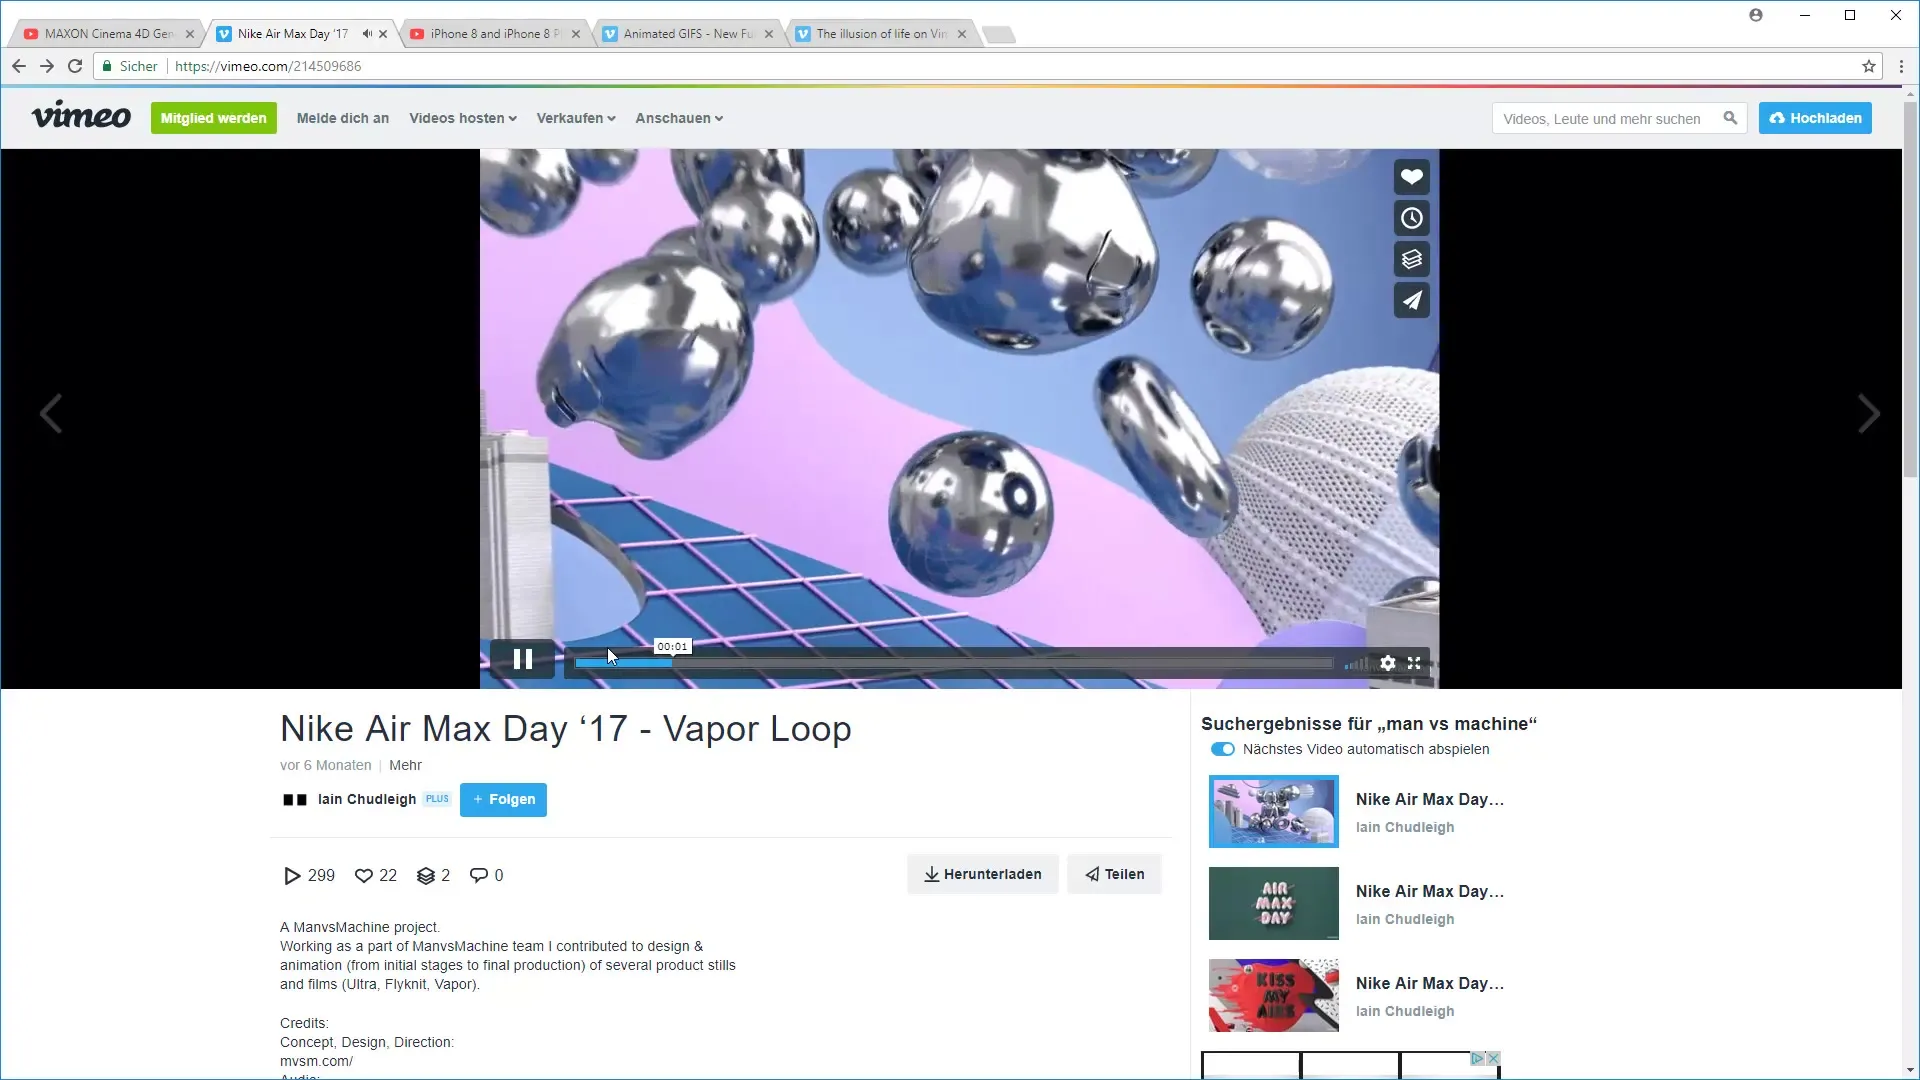Click the play count icon showing 299
Image resolution: width=1920 pixels, height=1080 pixels.
coord(292,876)
